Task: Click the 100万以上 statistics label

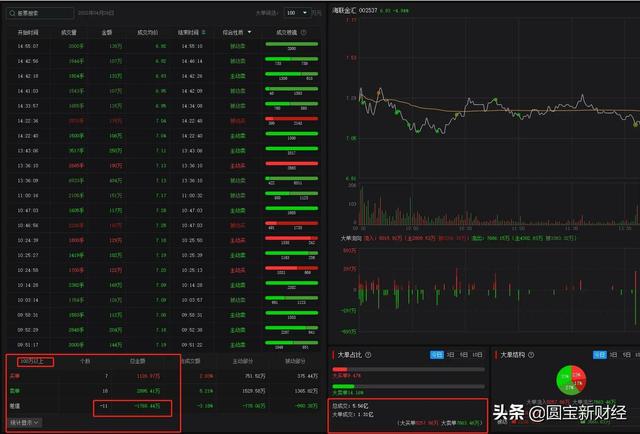Action: [x=31, y=361]
